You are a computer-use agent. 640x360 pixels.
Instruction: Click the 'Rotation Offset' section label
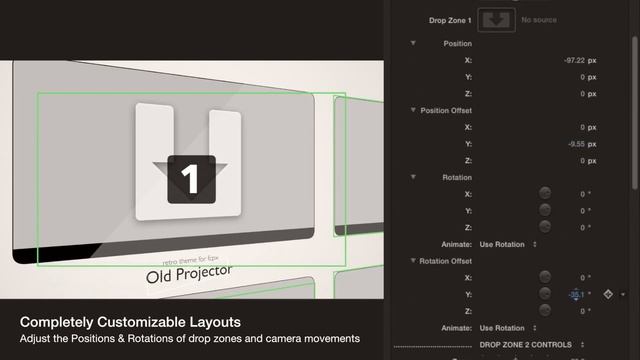tap(445, 261)
